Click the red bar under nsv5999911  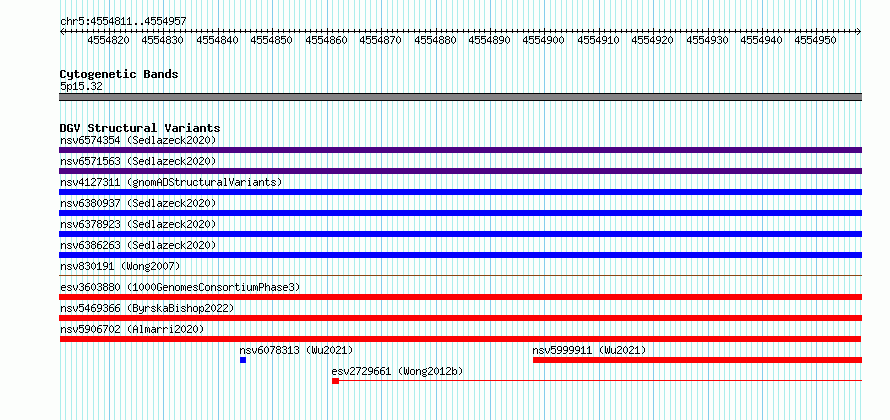pos(698,360)
